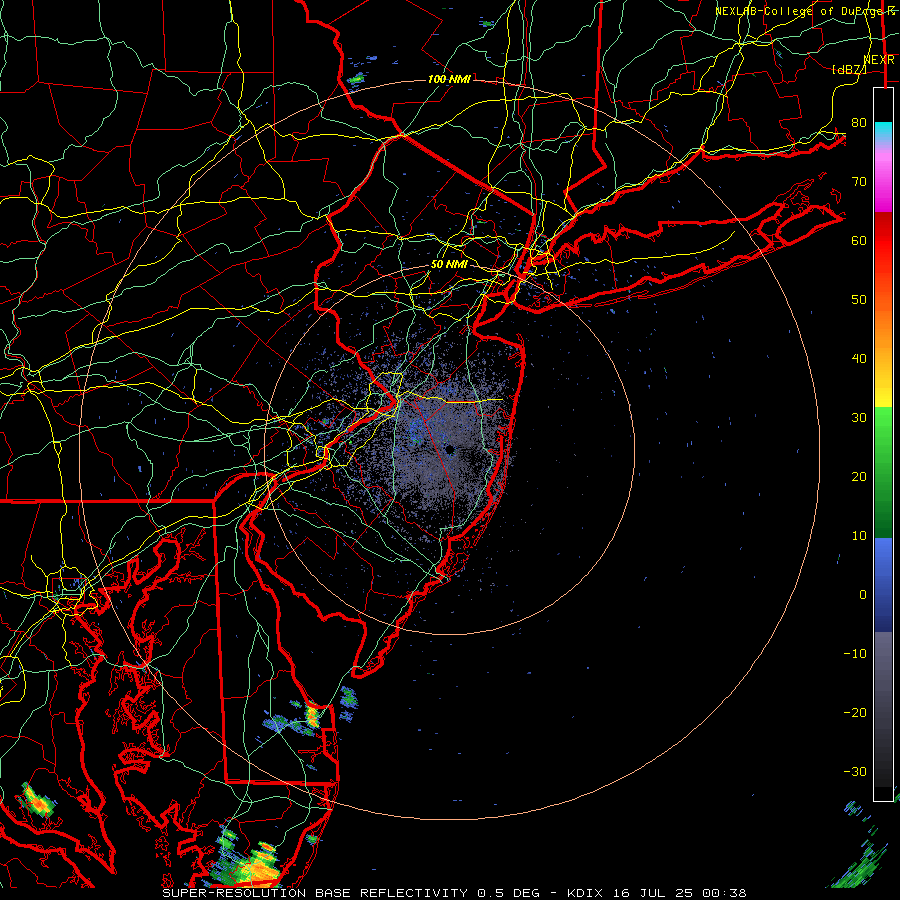
Task: Click the cyan segment of the color bar
Action: pos(883,132)
